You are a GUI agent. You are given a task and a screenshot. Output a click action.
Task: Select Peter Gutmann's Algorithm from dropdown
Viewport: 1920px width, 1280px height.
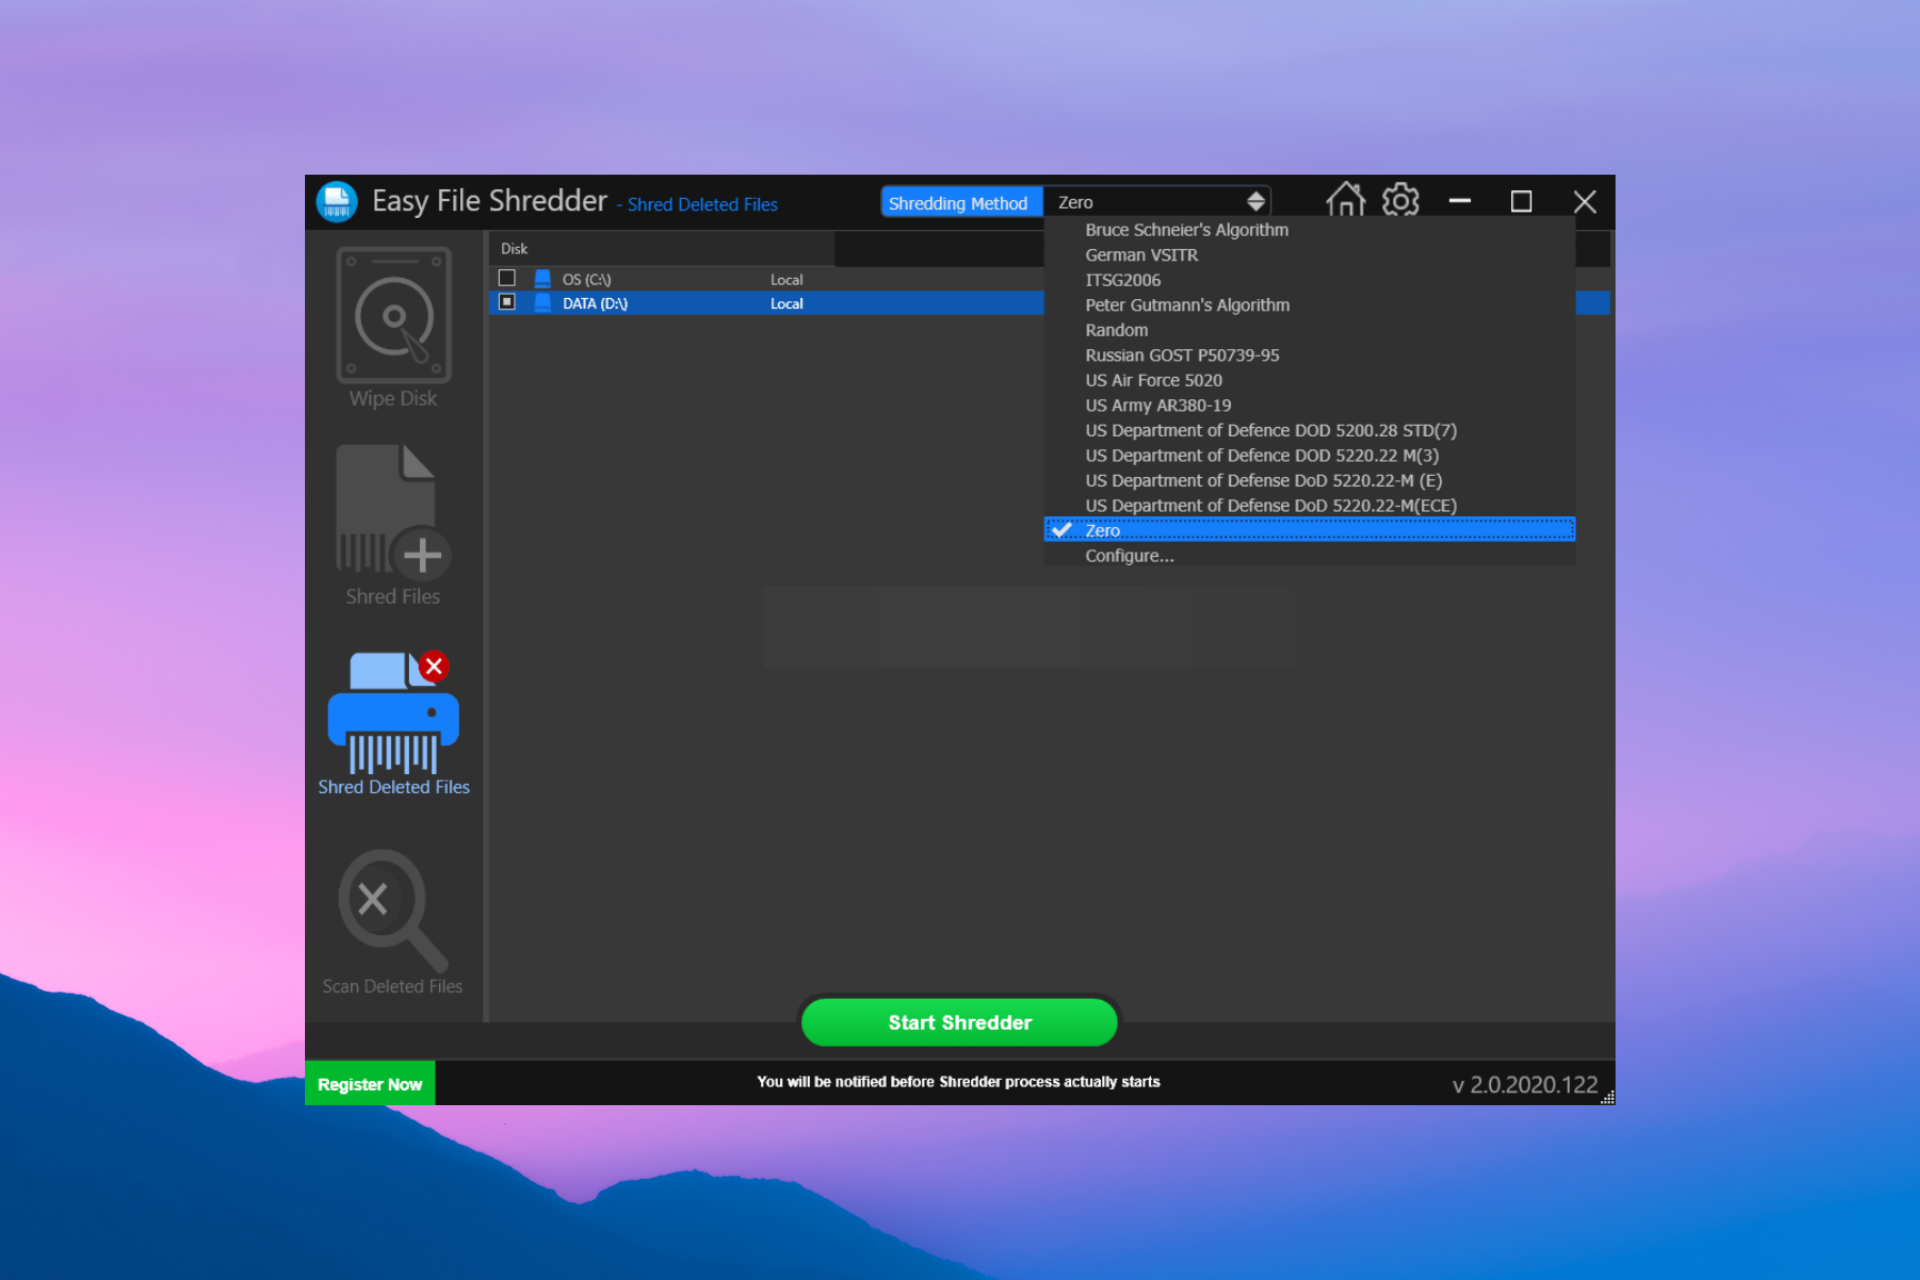coord(1186,304)
